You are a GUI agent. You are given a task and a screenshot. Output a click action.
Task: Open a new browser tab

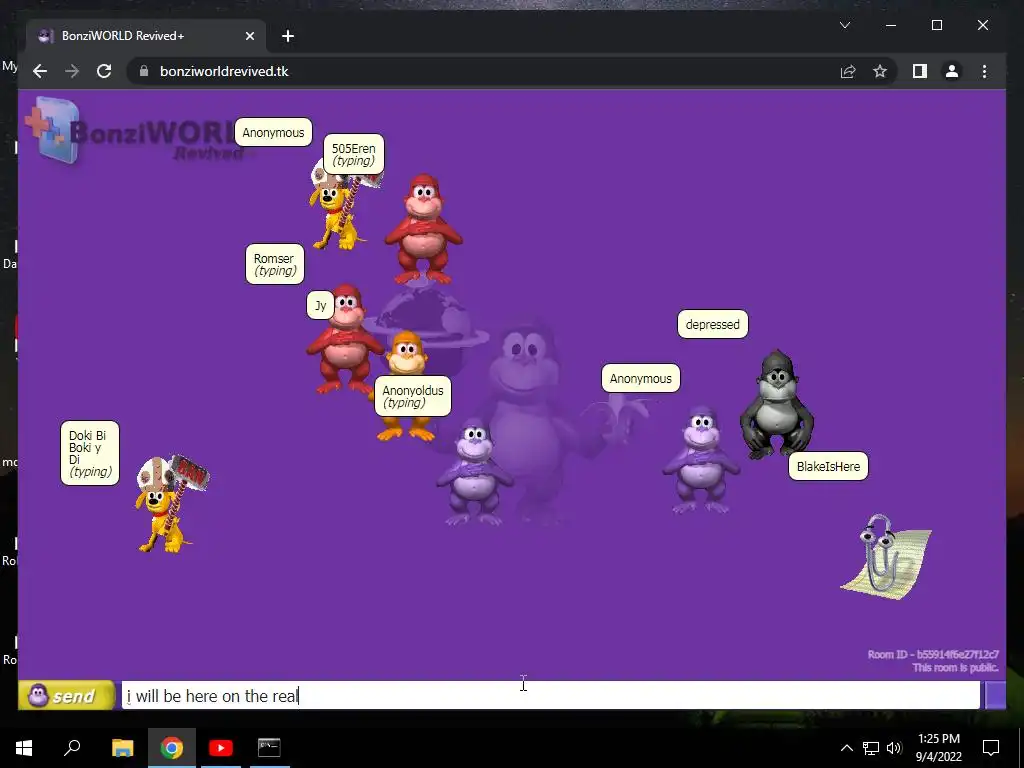coord(288,36)
